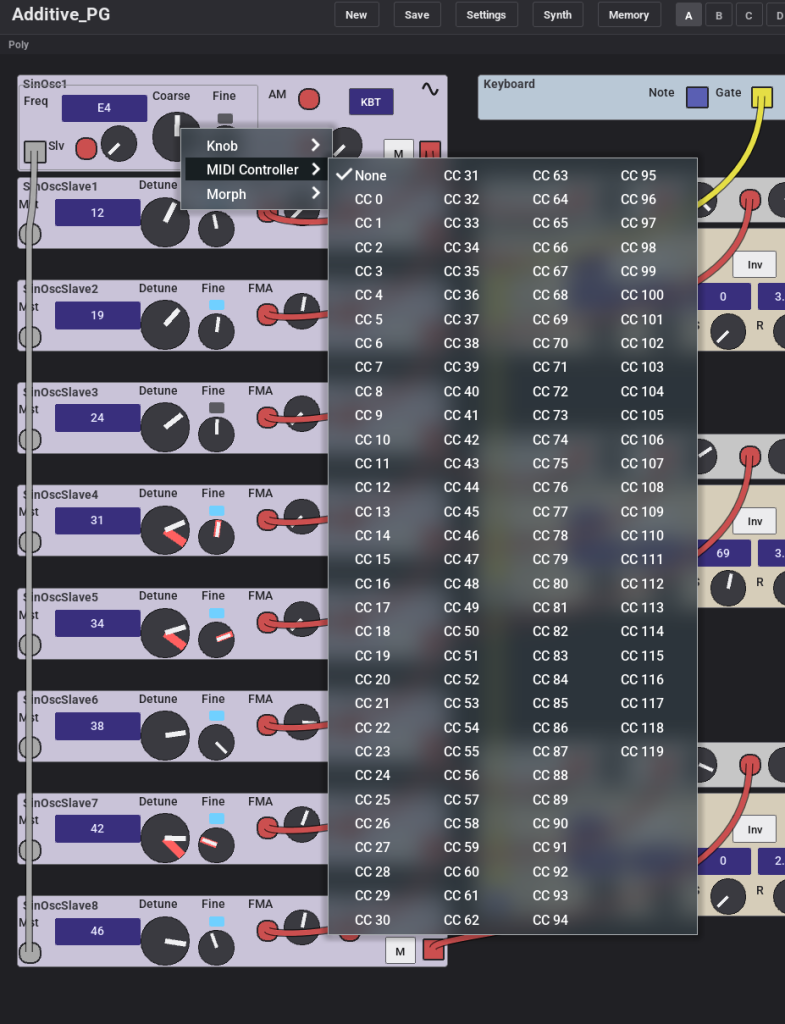Click the red FMA jack on SinOscSlave2
The height and width of the screenshot is (1024, 785).
point(267,315)
